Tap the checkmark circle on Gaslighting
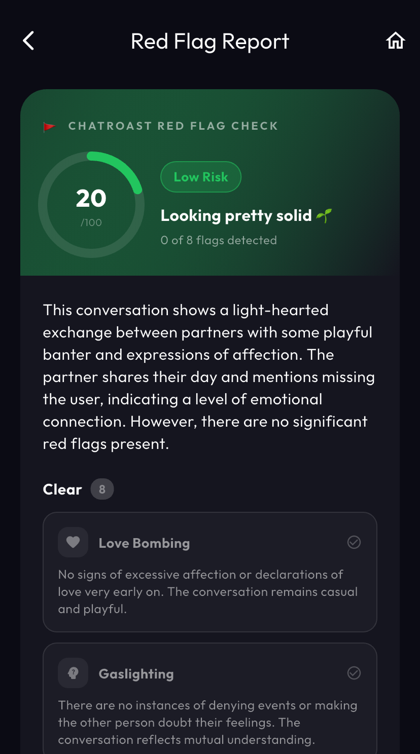Screen dimensions: 420x754 pos(354,673)
